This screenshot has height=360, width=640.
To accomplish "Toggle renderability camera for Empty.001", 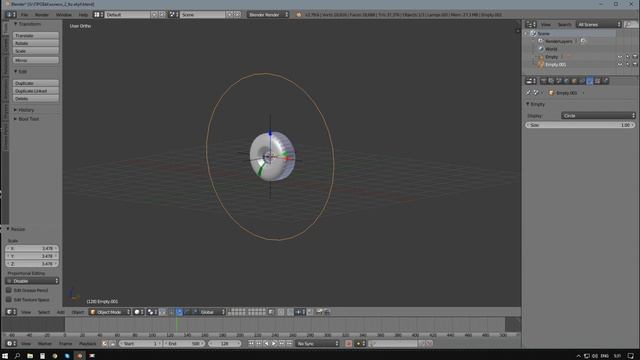I will [635, 64].
